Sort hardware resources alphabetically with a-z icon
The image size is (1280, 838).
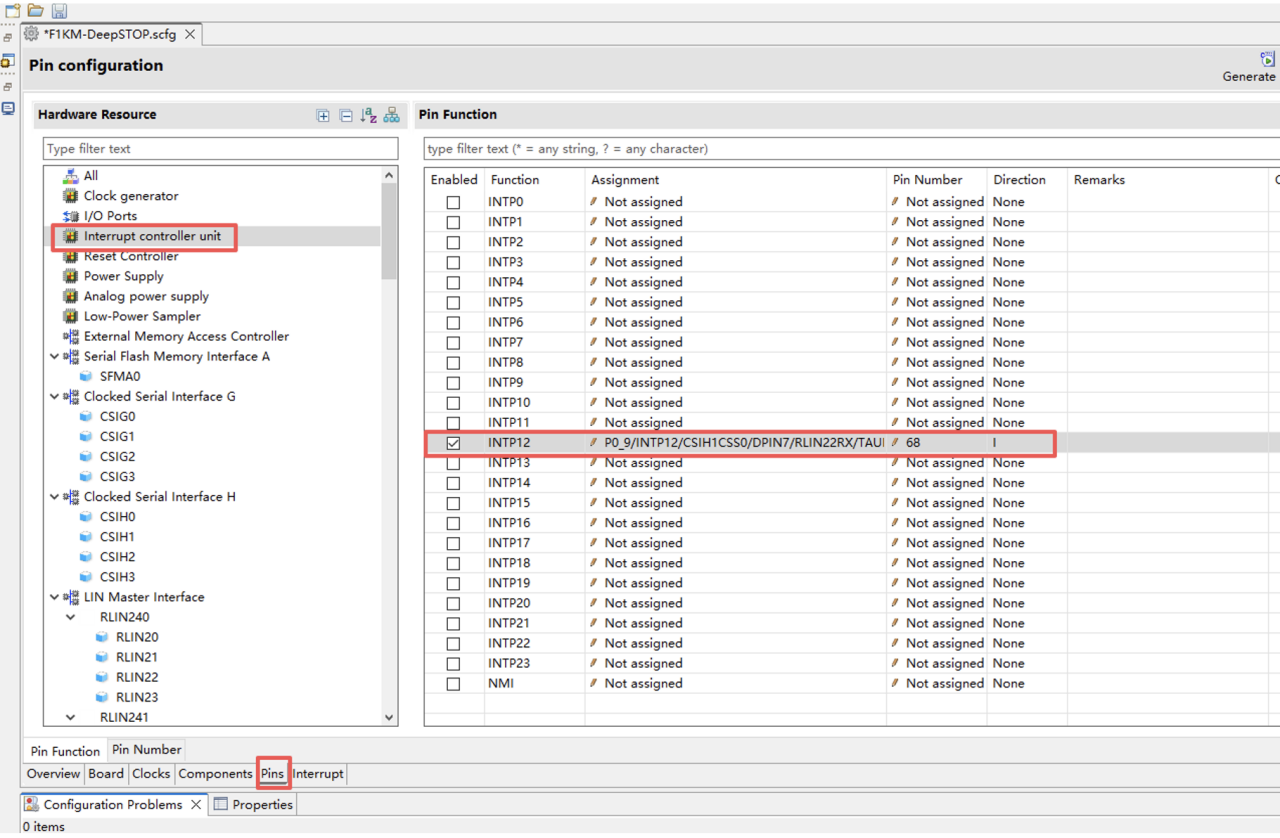pos(368,116)
